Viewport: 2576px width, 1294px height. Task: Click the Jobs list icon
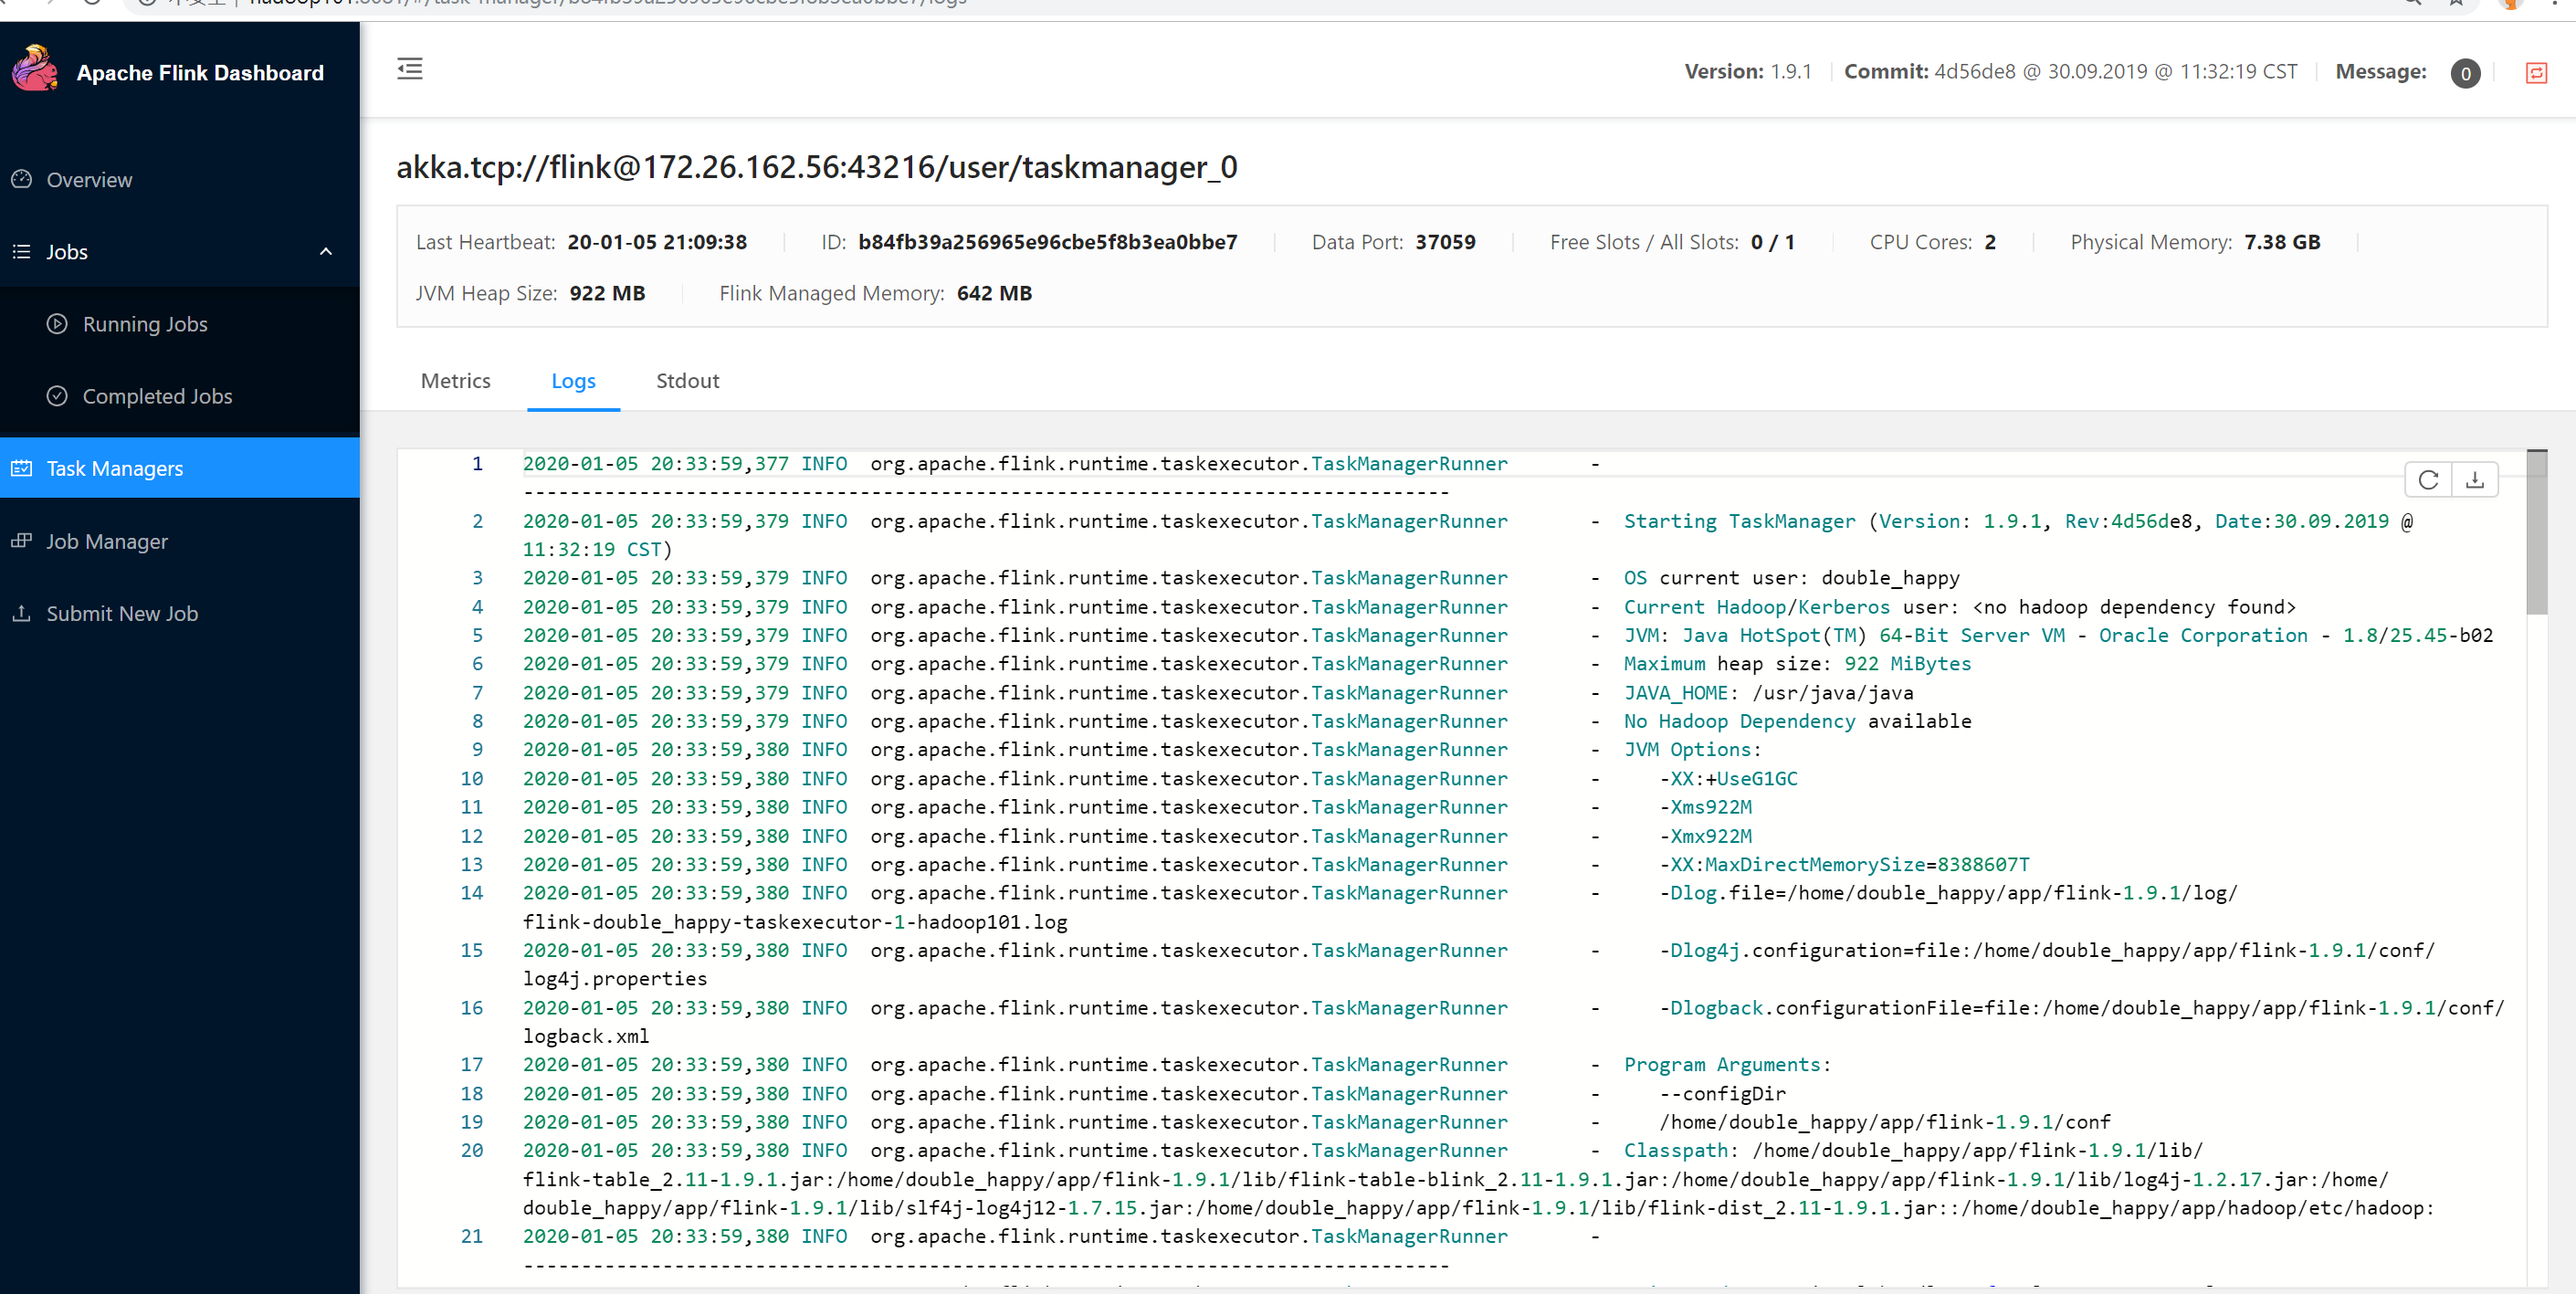coord(22,252)
